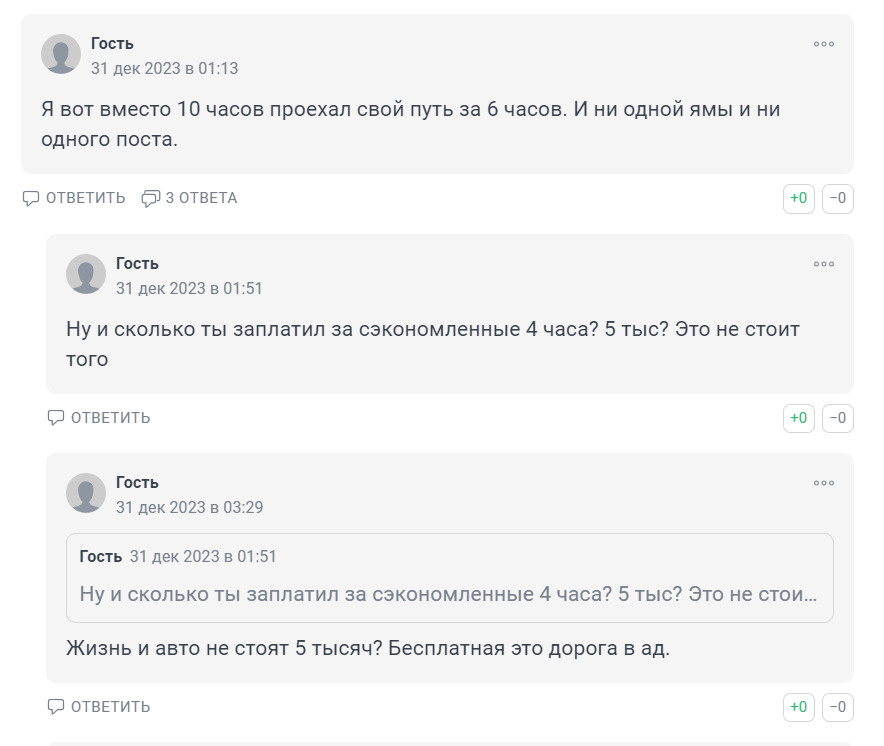The height and width of the screenshot is (746, 884).
Task: Open three-dots menu on 01:13 comment
Action: [x=823, y=44]
